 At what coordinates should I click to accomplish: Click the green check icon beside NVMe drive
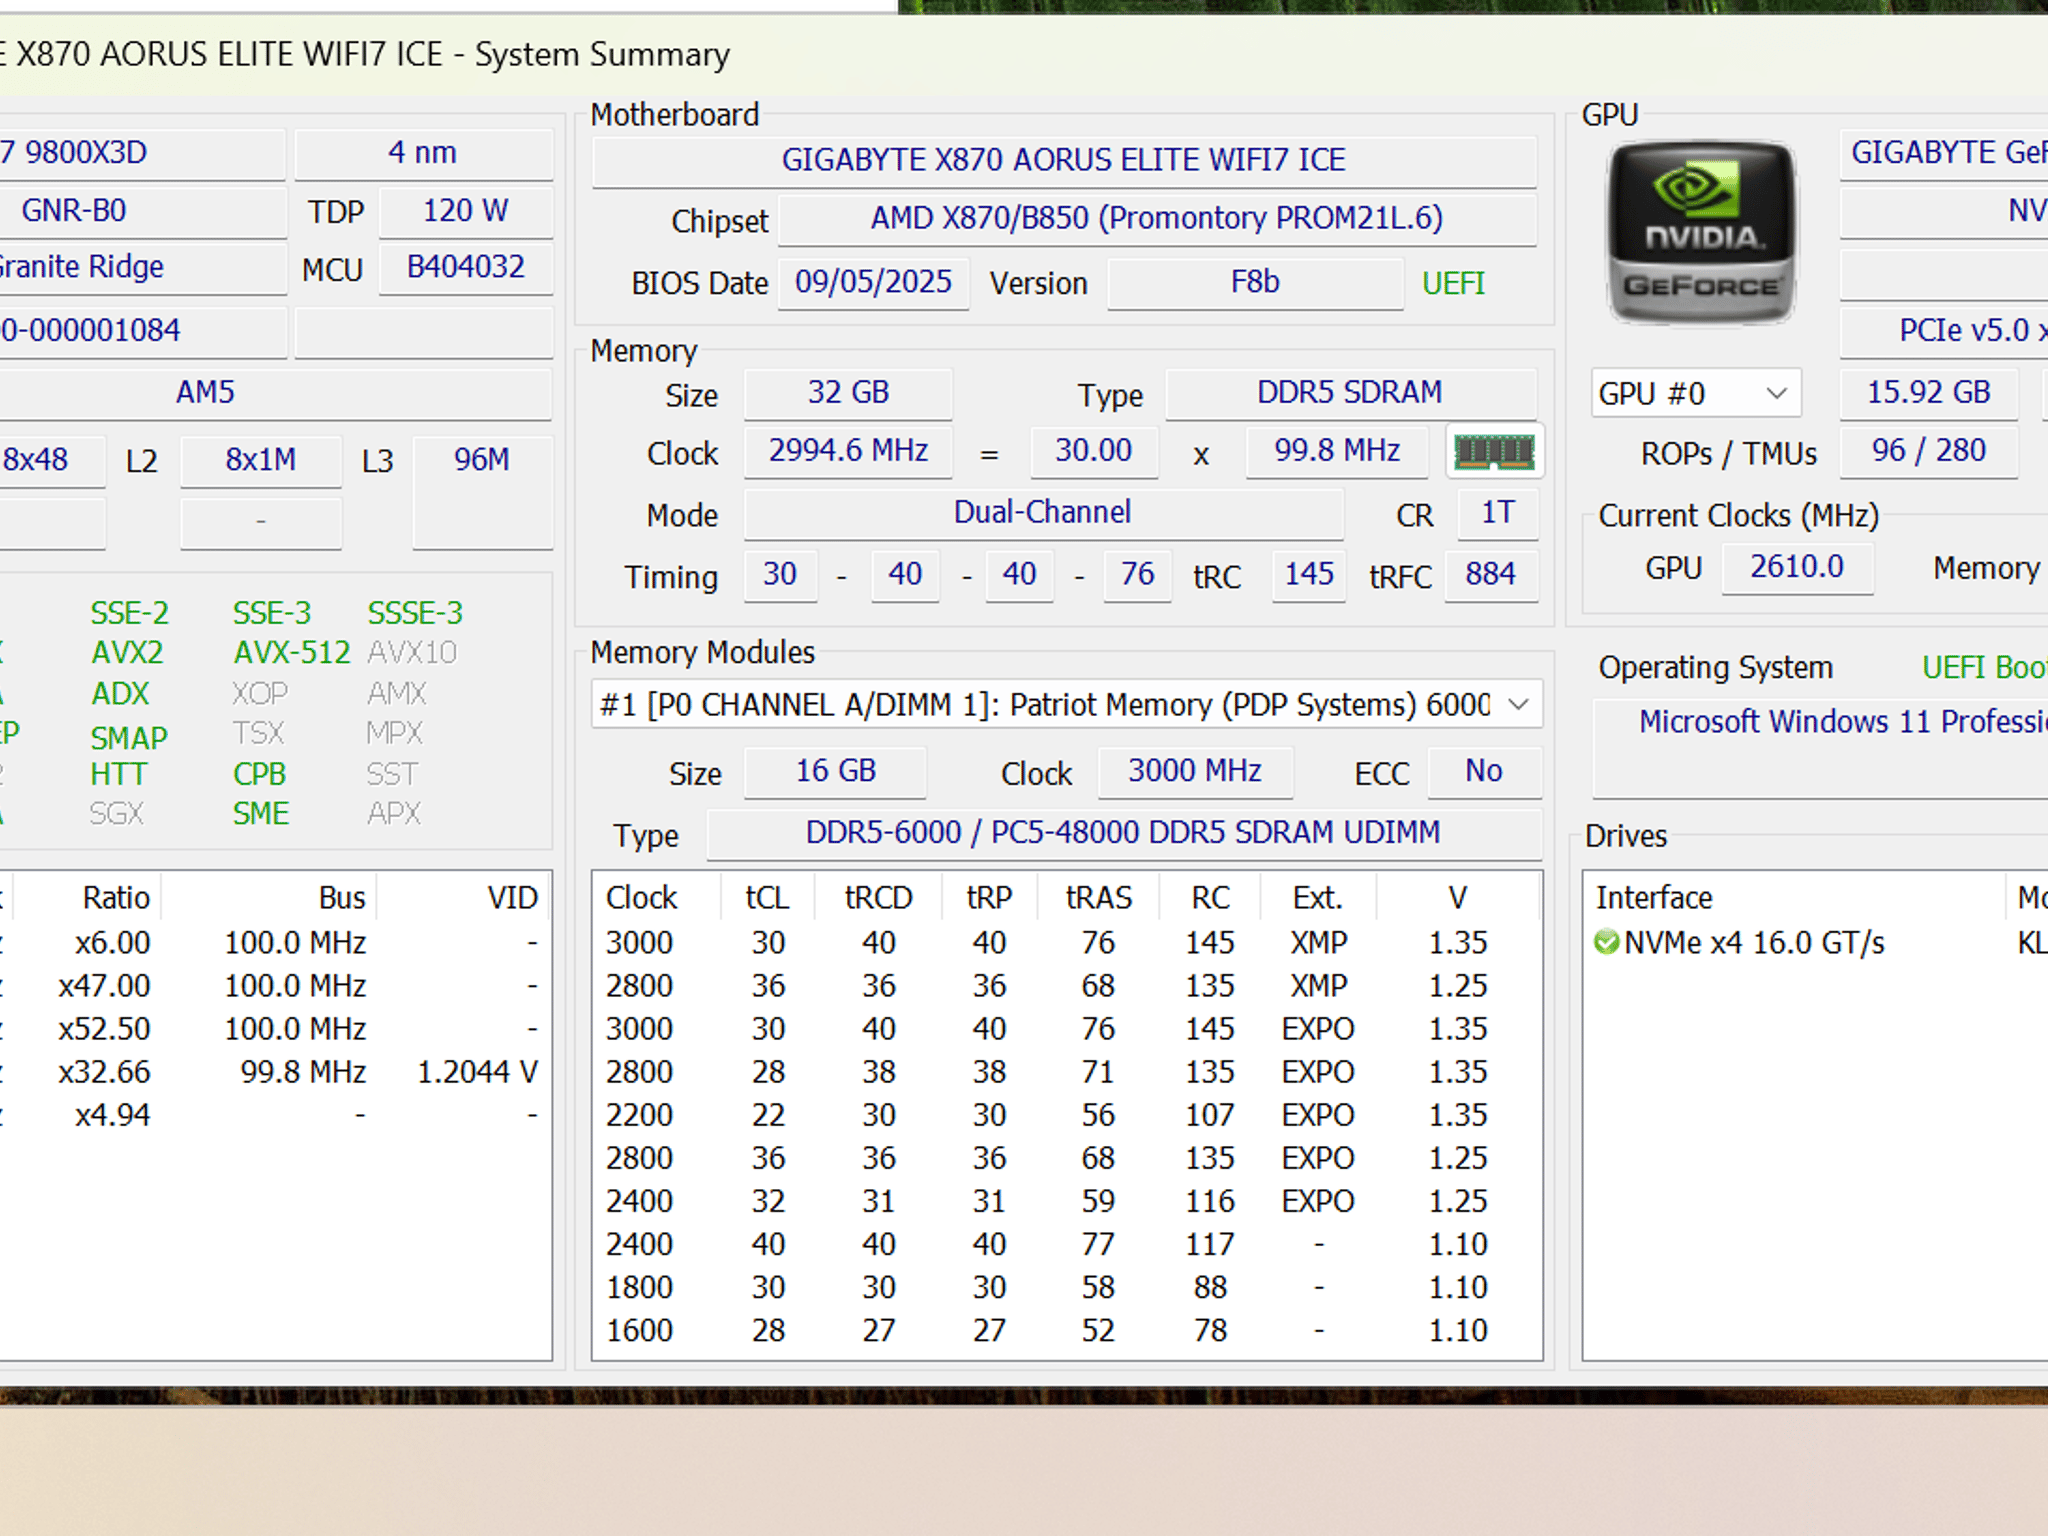coord(1606,942)
